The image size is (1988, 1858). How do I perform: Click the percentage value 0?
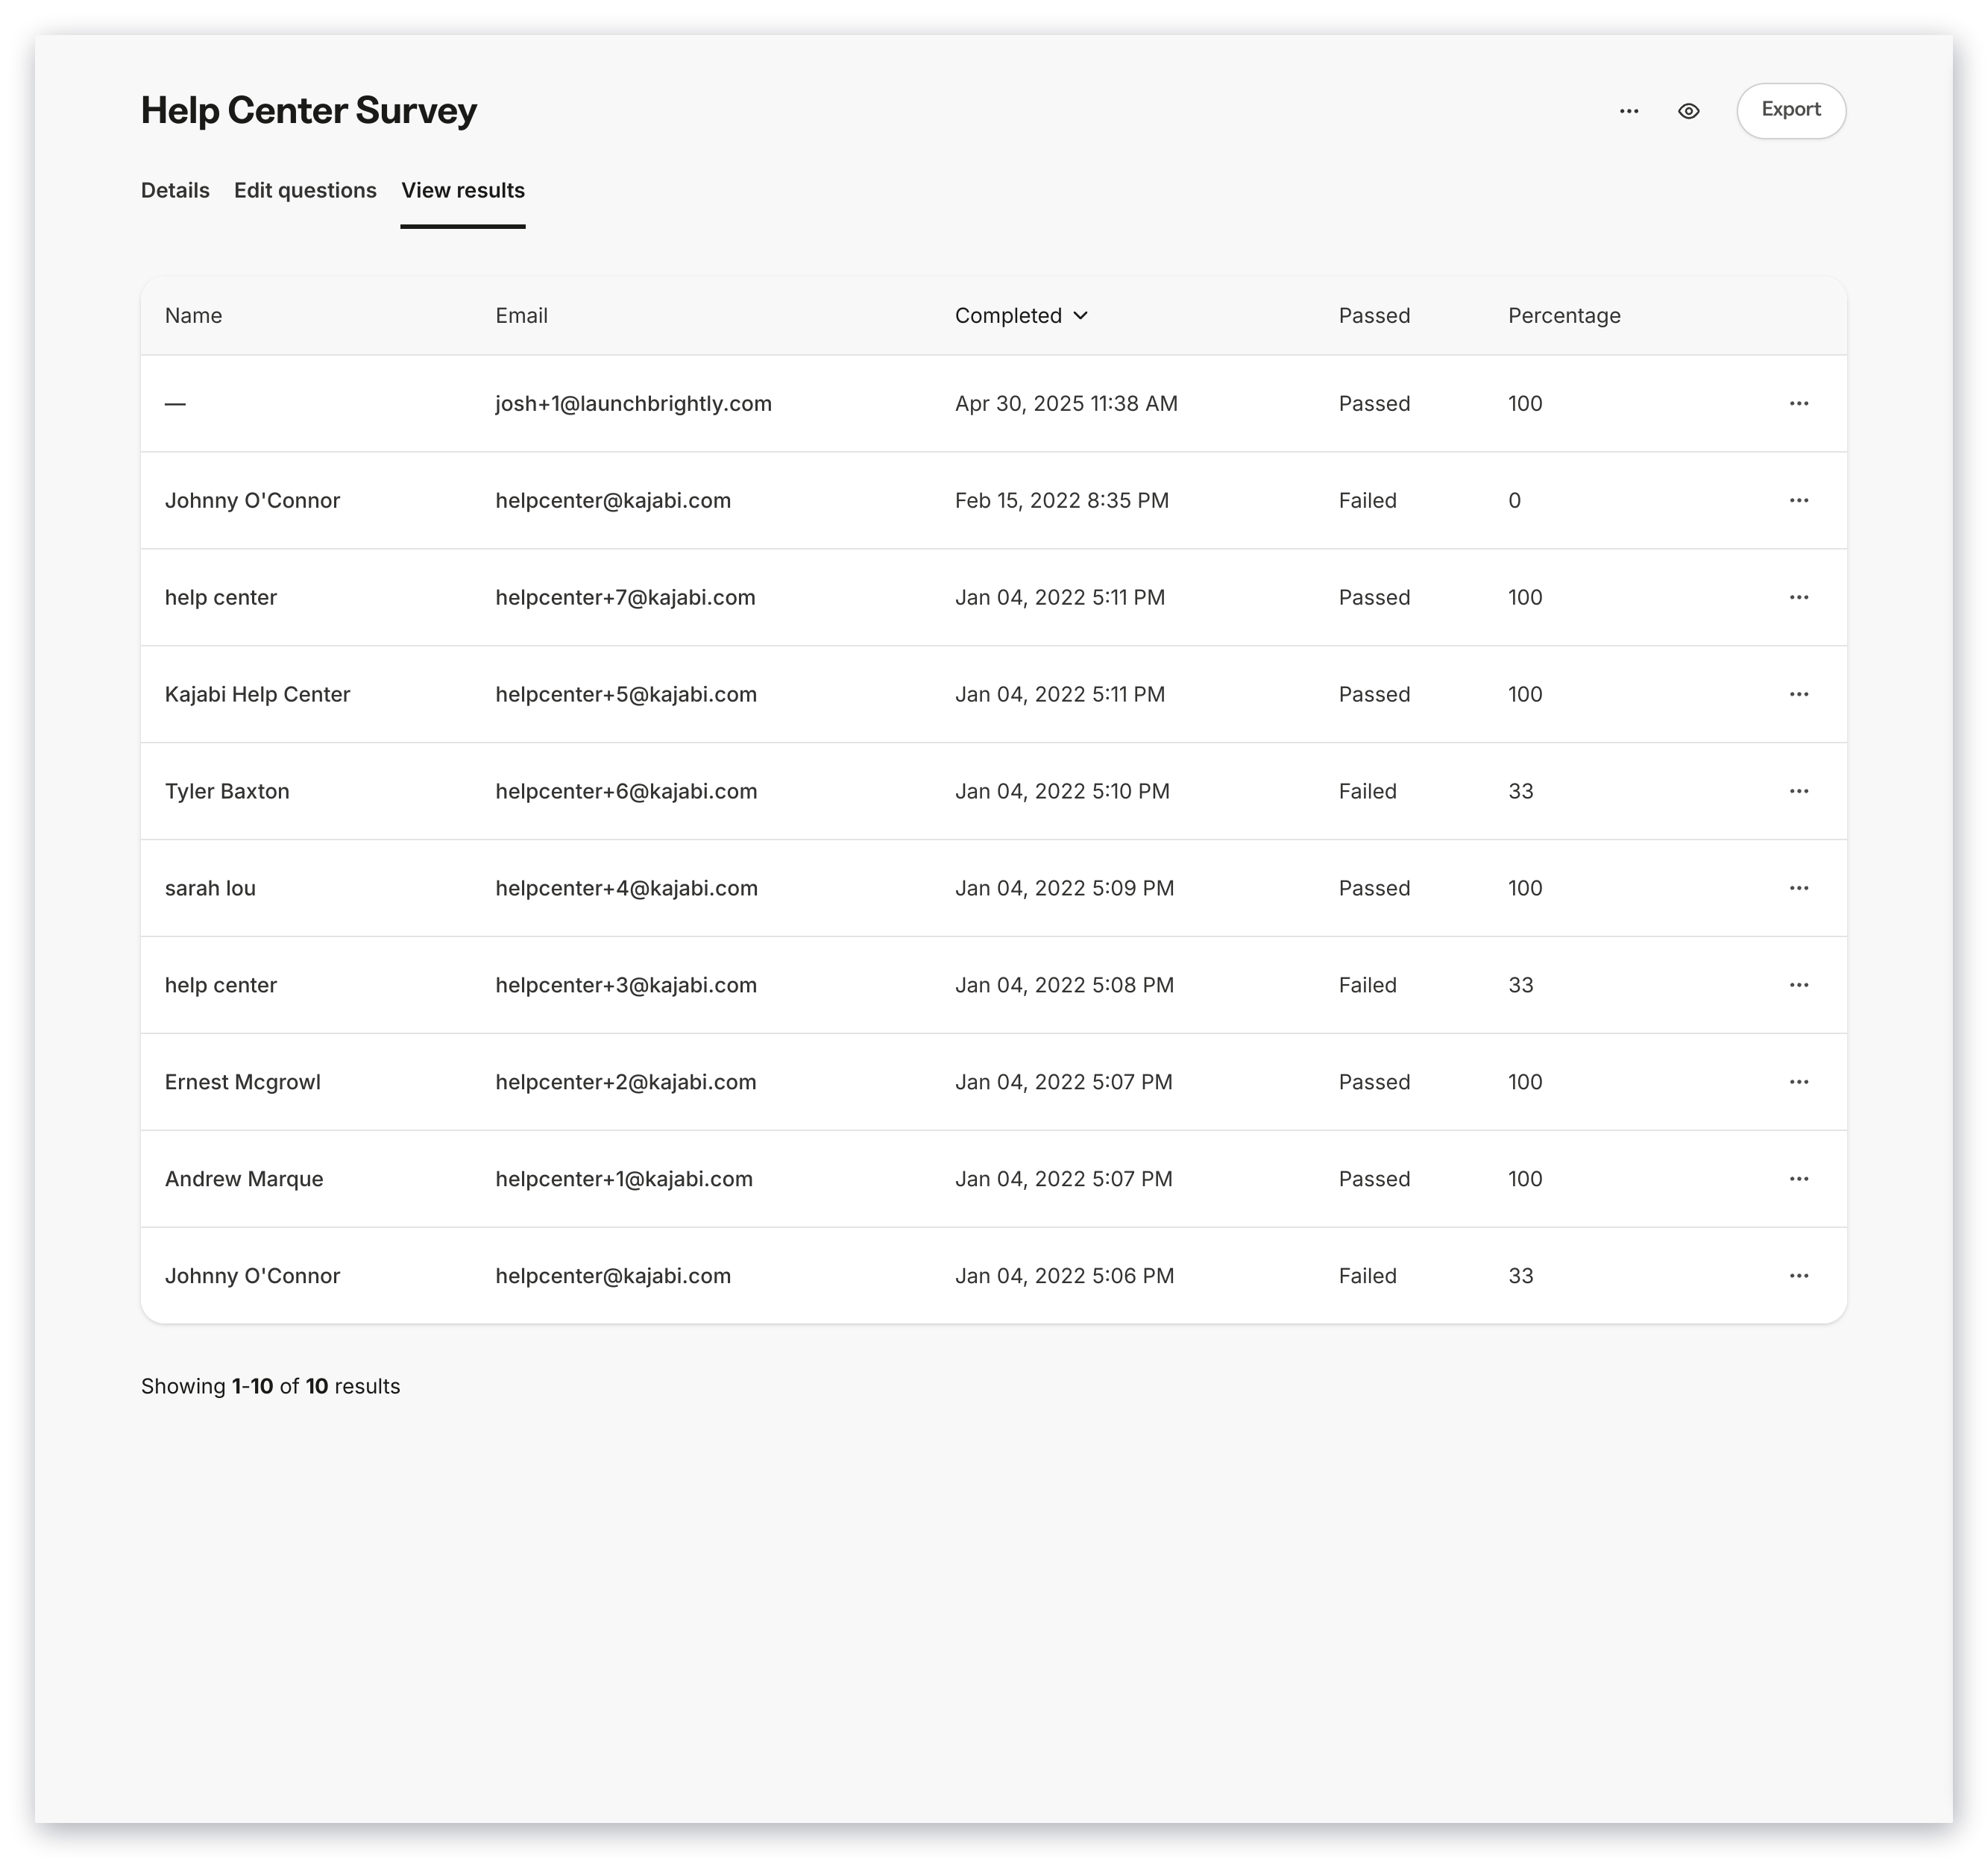click(x=1514, y=500)
